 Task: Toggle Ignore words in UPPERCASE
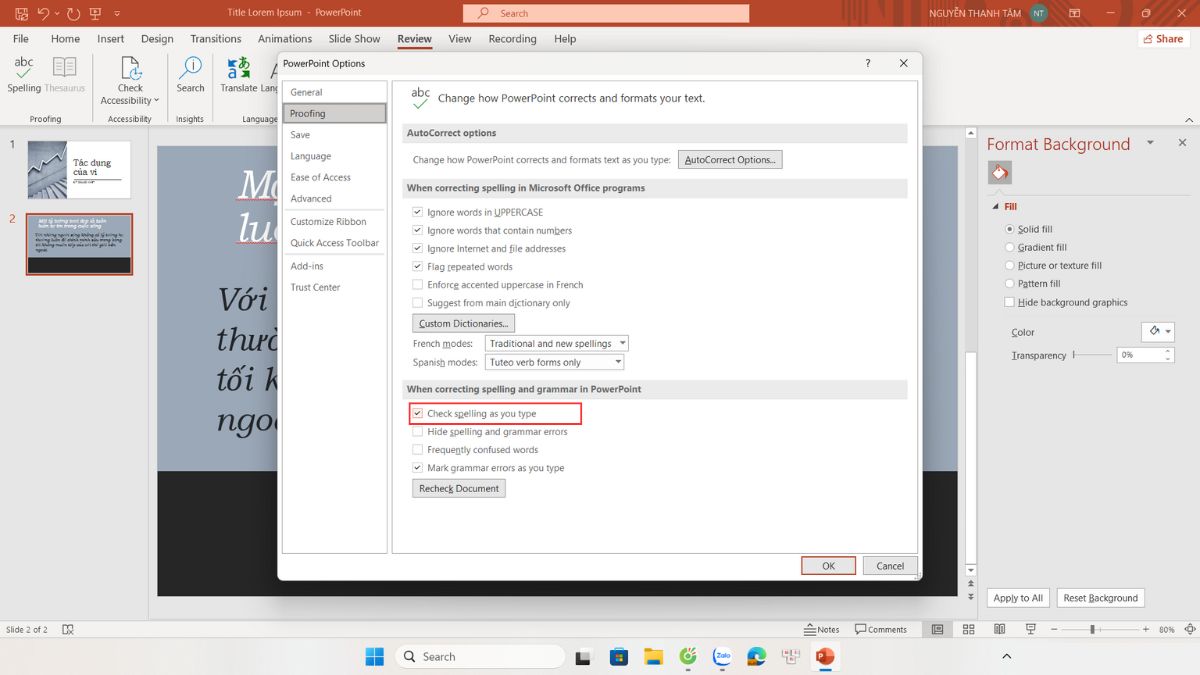pyautogui.click(x=418, y=213)
